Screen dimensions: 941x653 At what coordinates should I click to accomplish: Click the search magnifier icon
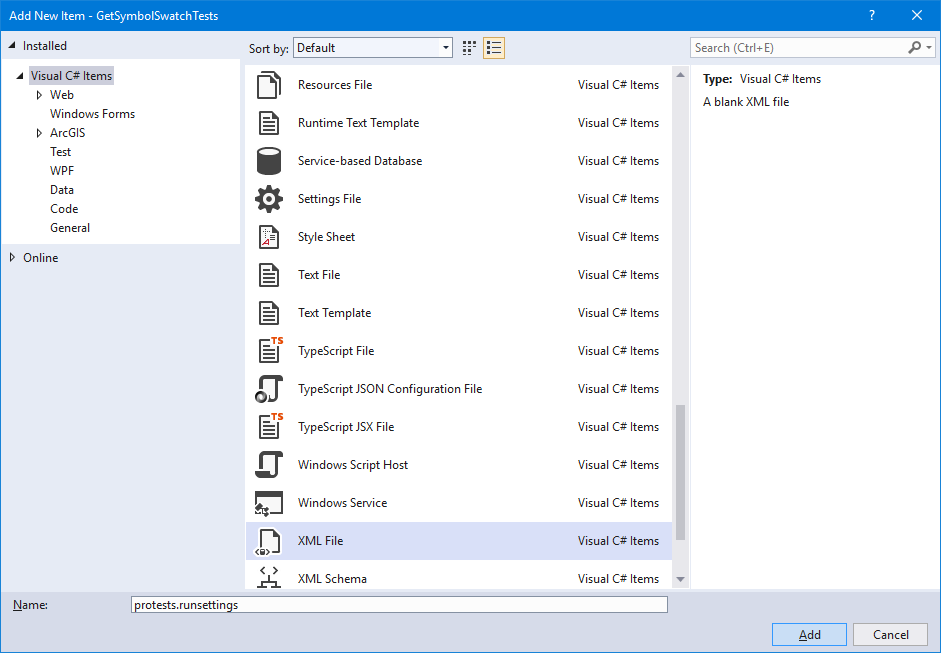click(x=914, y=47)
